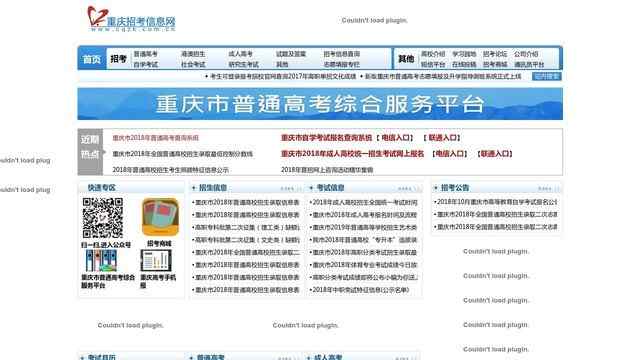The image size is (640, 360).
Task: Select 社会考试 in the navigation bar
Action: point(193,64)
